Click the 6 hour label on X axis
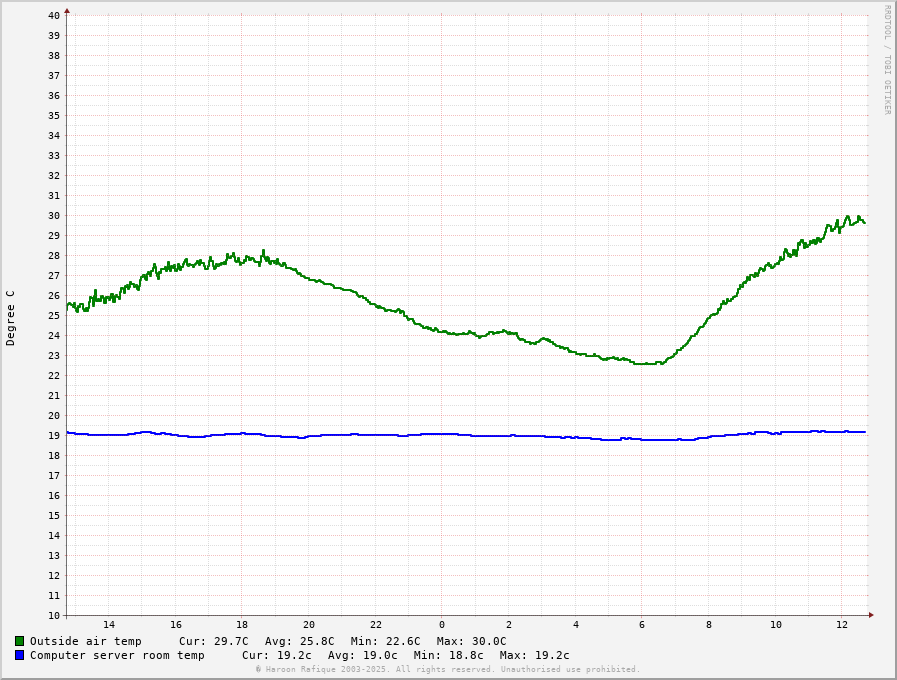The width and height of the screenshot is (897, 680). point(642,625)
